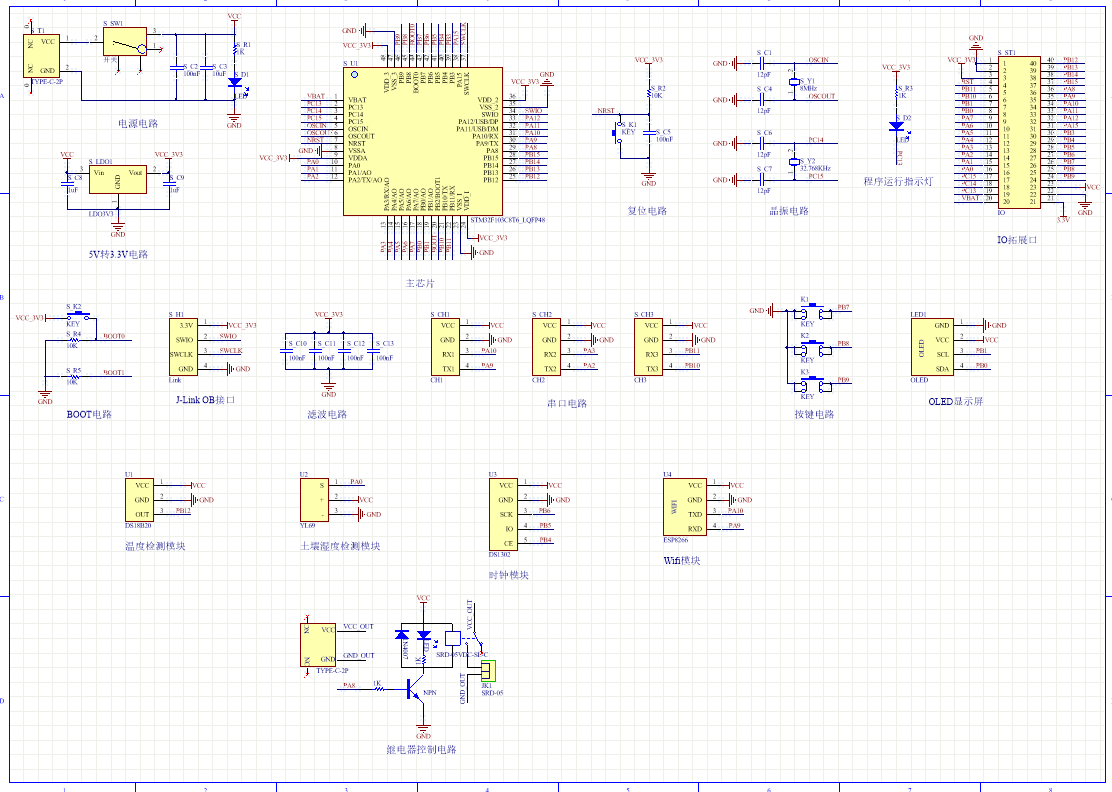Click the BOOT0 net label
Image resolution: width=1112 pixels, height=792 pixels.
point(114,336)
